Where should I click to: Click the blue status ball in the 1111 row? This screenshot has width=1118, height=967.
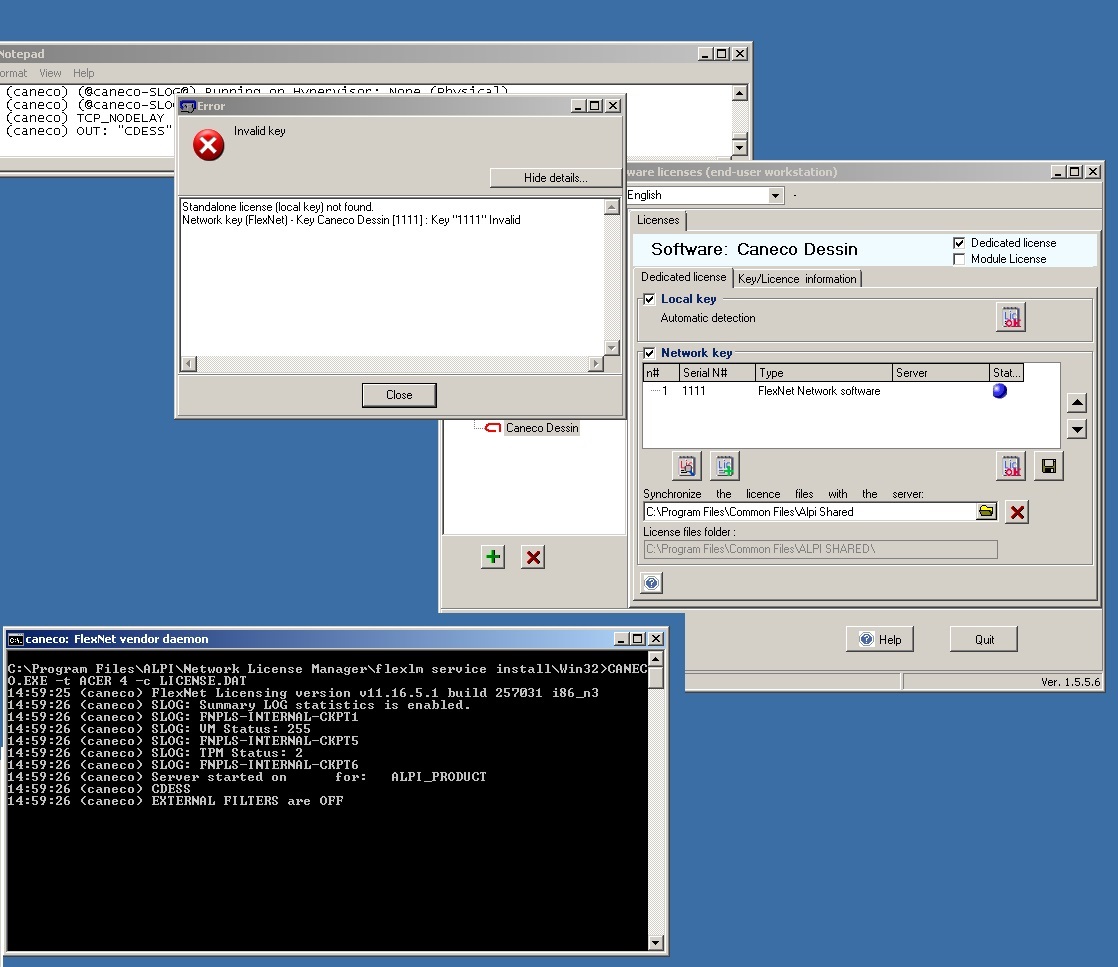pyautogui.click(x=1000, y=391)
